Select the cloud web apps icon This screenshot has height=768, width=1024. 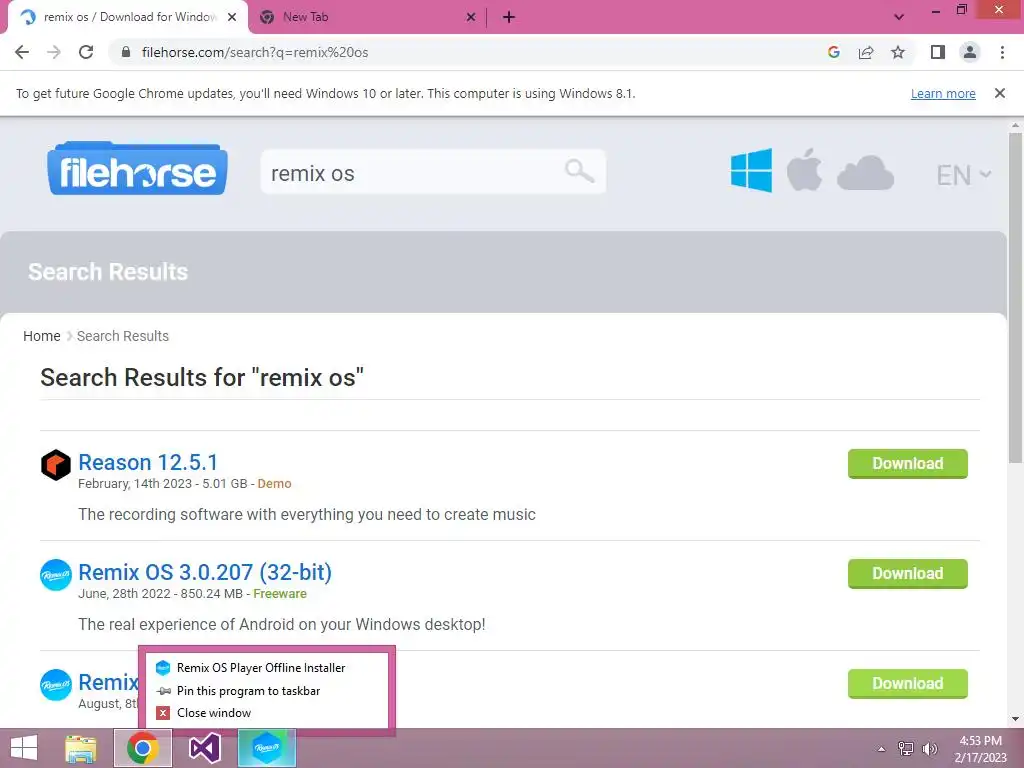tap(865, 173)
